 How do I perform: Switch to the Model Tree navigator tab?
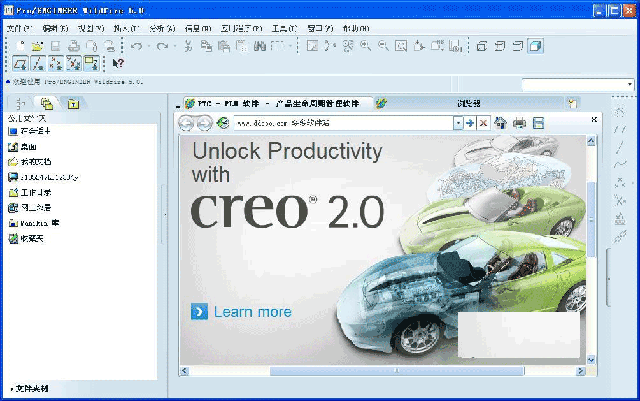point(20,103)
